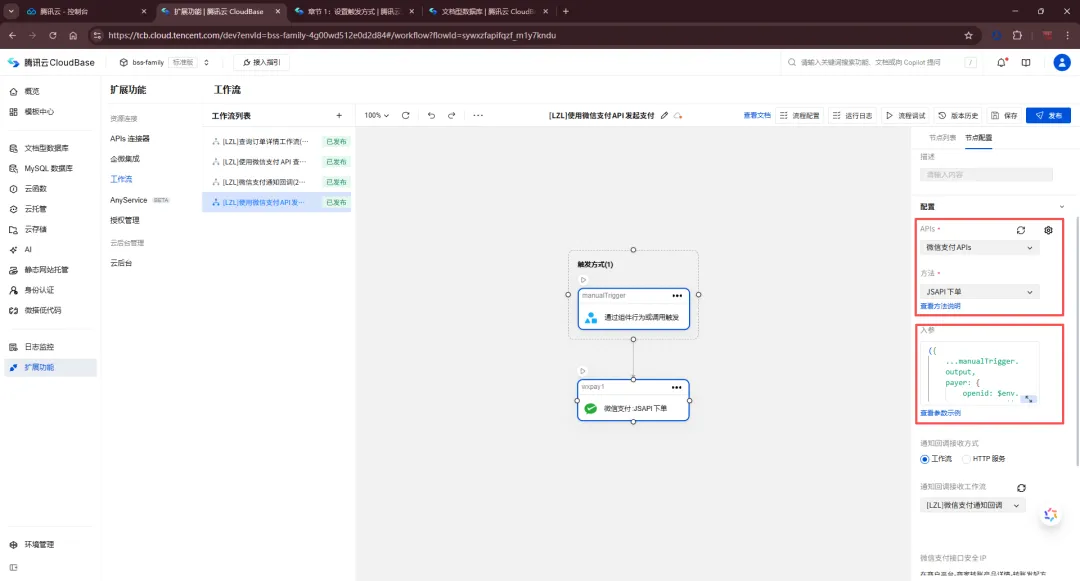Edit workflow name with pencil icon

665,116
